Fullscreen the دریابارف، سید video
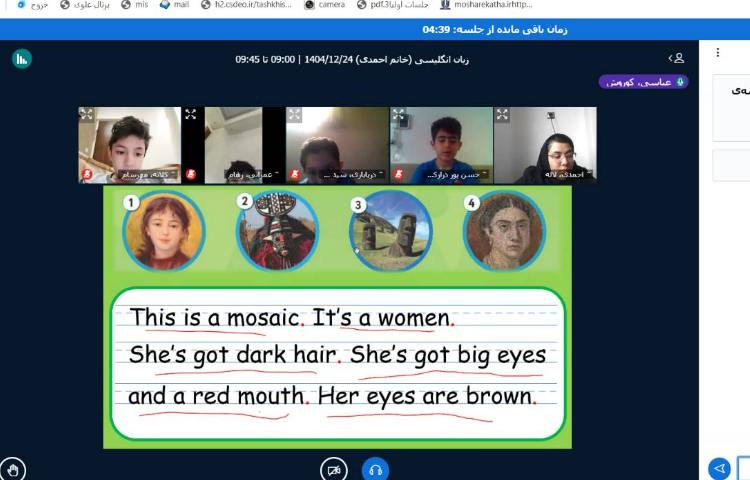The image size is (750, 480). pyautogui.click(x=294, y=114)
